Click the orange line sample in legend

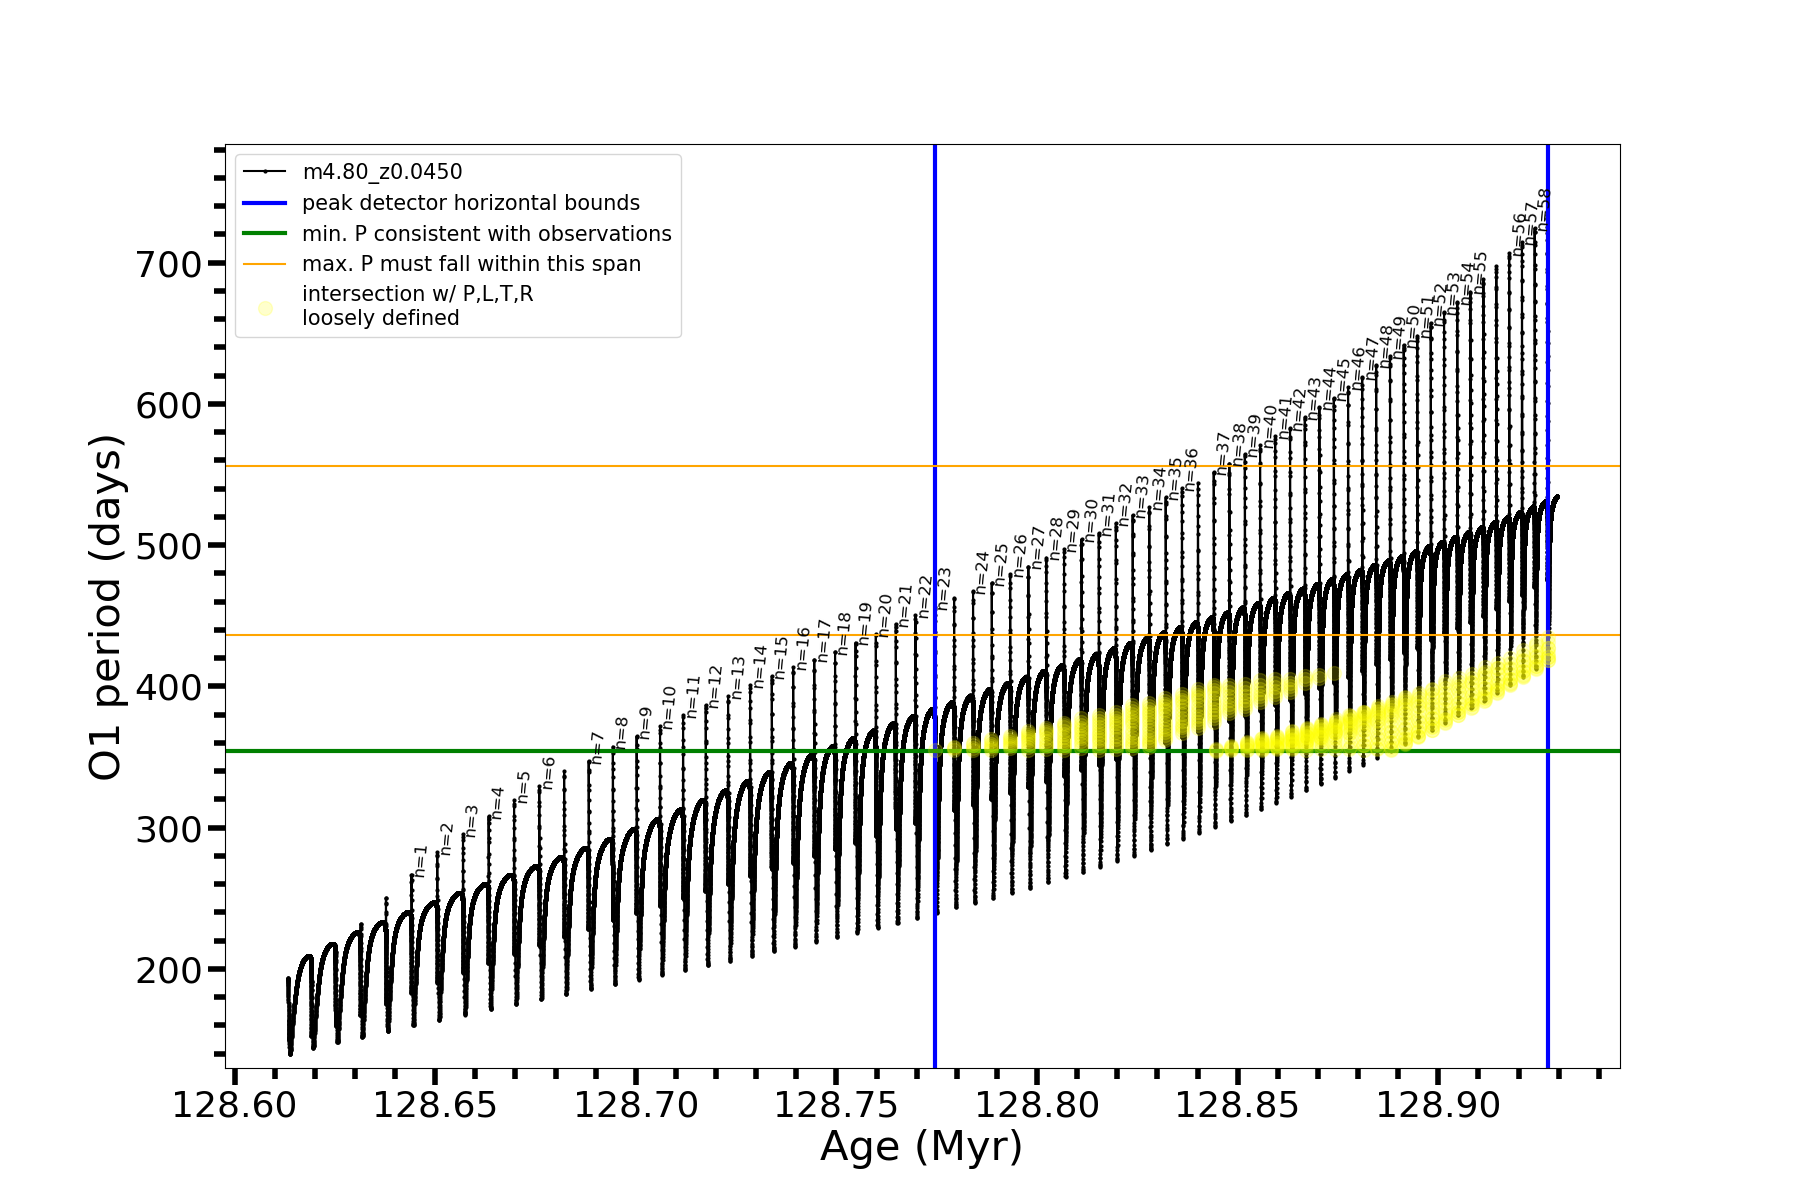265,264
